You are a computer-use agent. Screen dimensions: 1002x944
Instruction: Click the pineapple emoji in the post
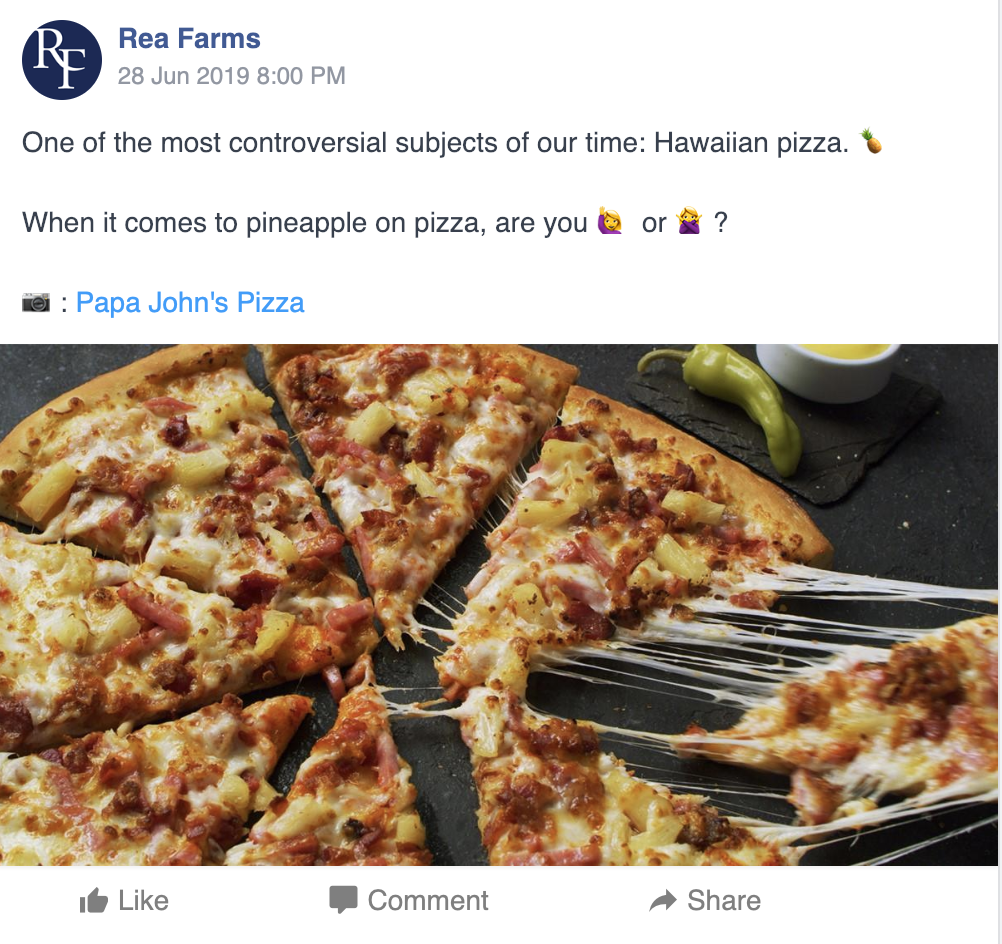pos(873,143)
